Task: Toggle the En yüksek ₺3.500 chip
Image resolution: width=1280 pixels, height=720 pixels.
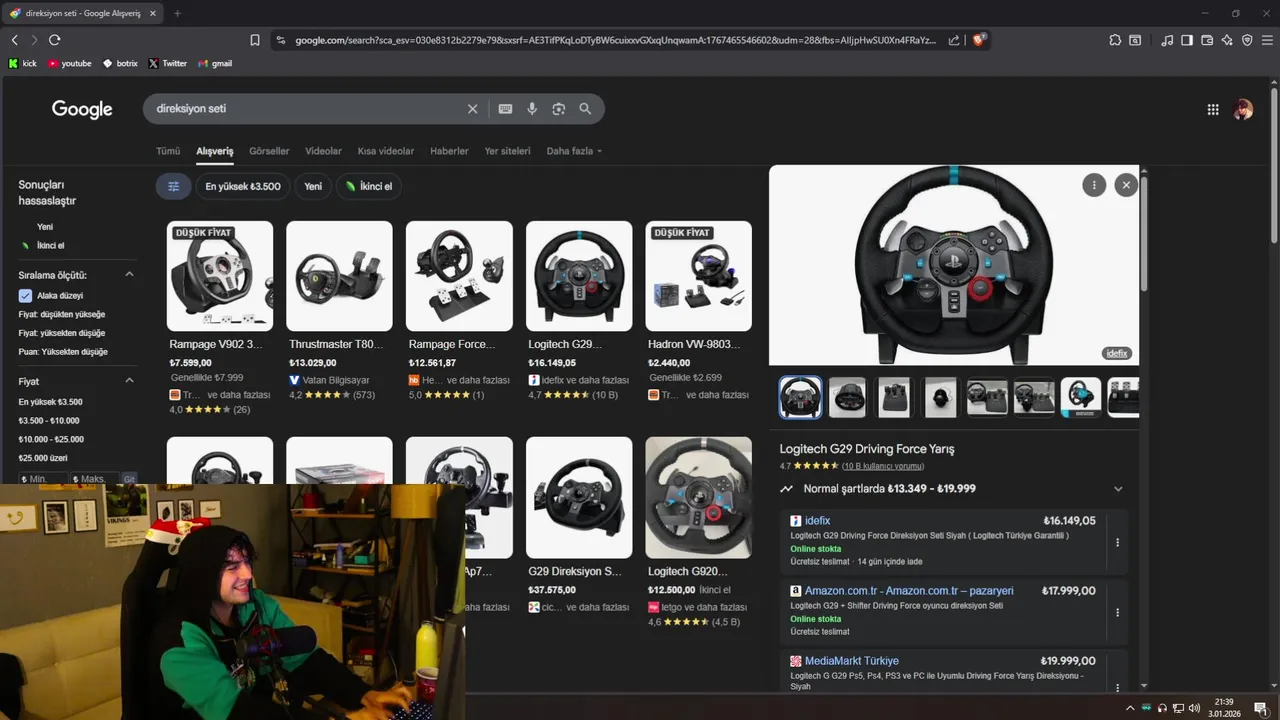Action: click(243, 186)
